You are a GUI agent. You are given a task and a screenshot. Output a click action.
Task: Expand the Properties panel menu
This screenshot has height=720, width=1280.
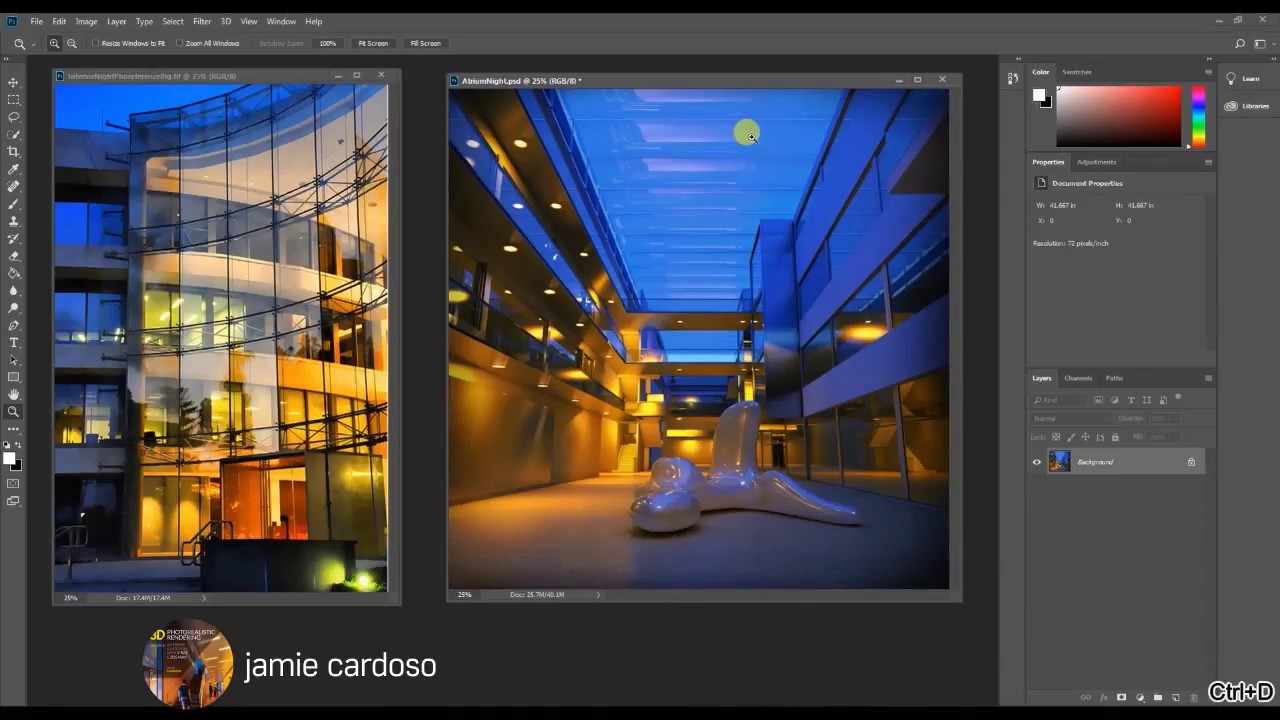(1208, 162)
